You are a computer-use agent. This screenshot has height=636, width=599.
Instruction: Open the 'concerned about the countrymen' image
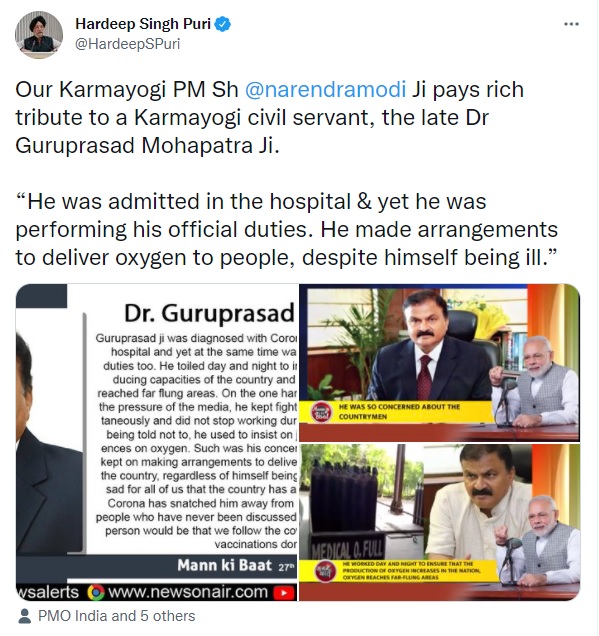point(440,362)
